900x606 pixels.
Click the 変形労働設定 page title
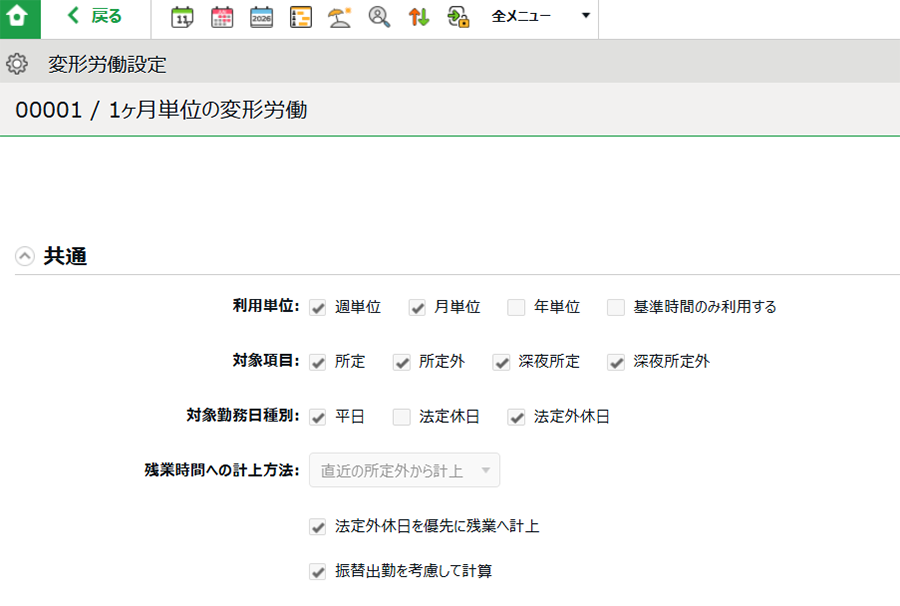(107, 64)
